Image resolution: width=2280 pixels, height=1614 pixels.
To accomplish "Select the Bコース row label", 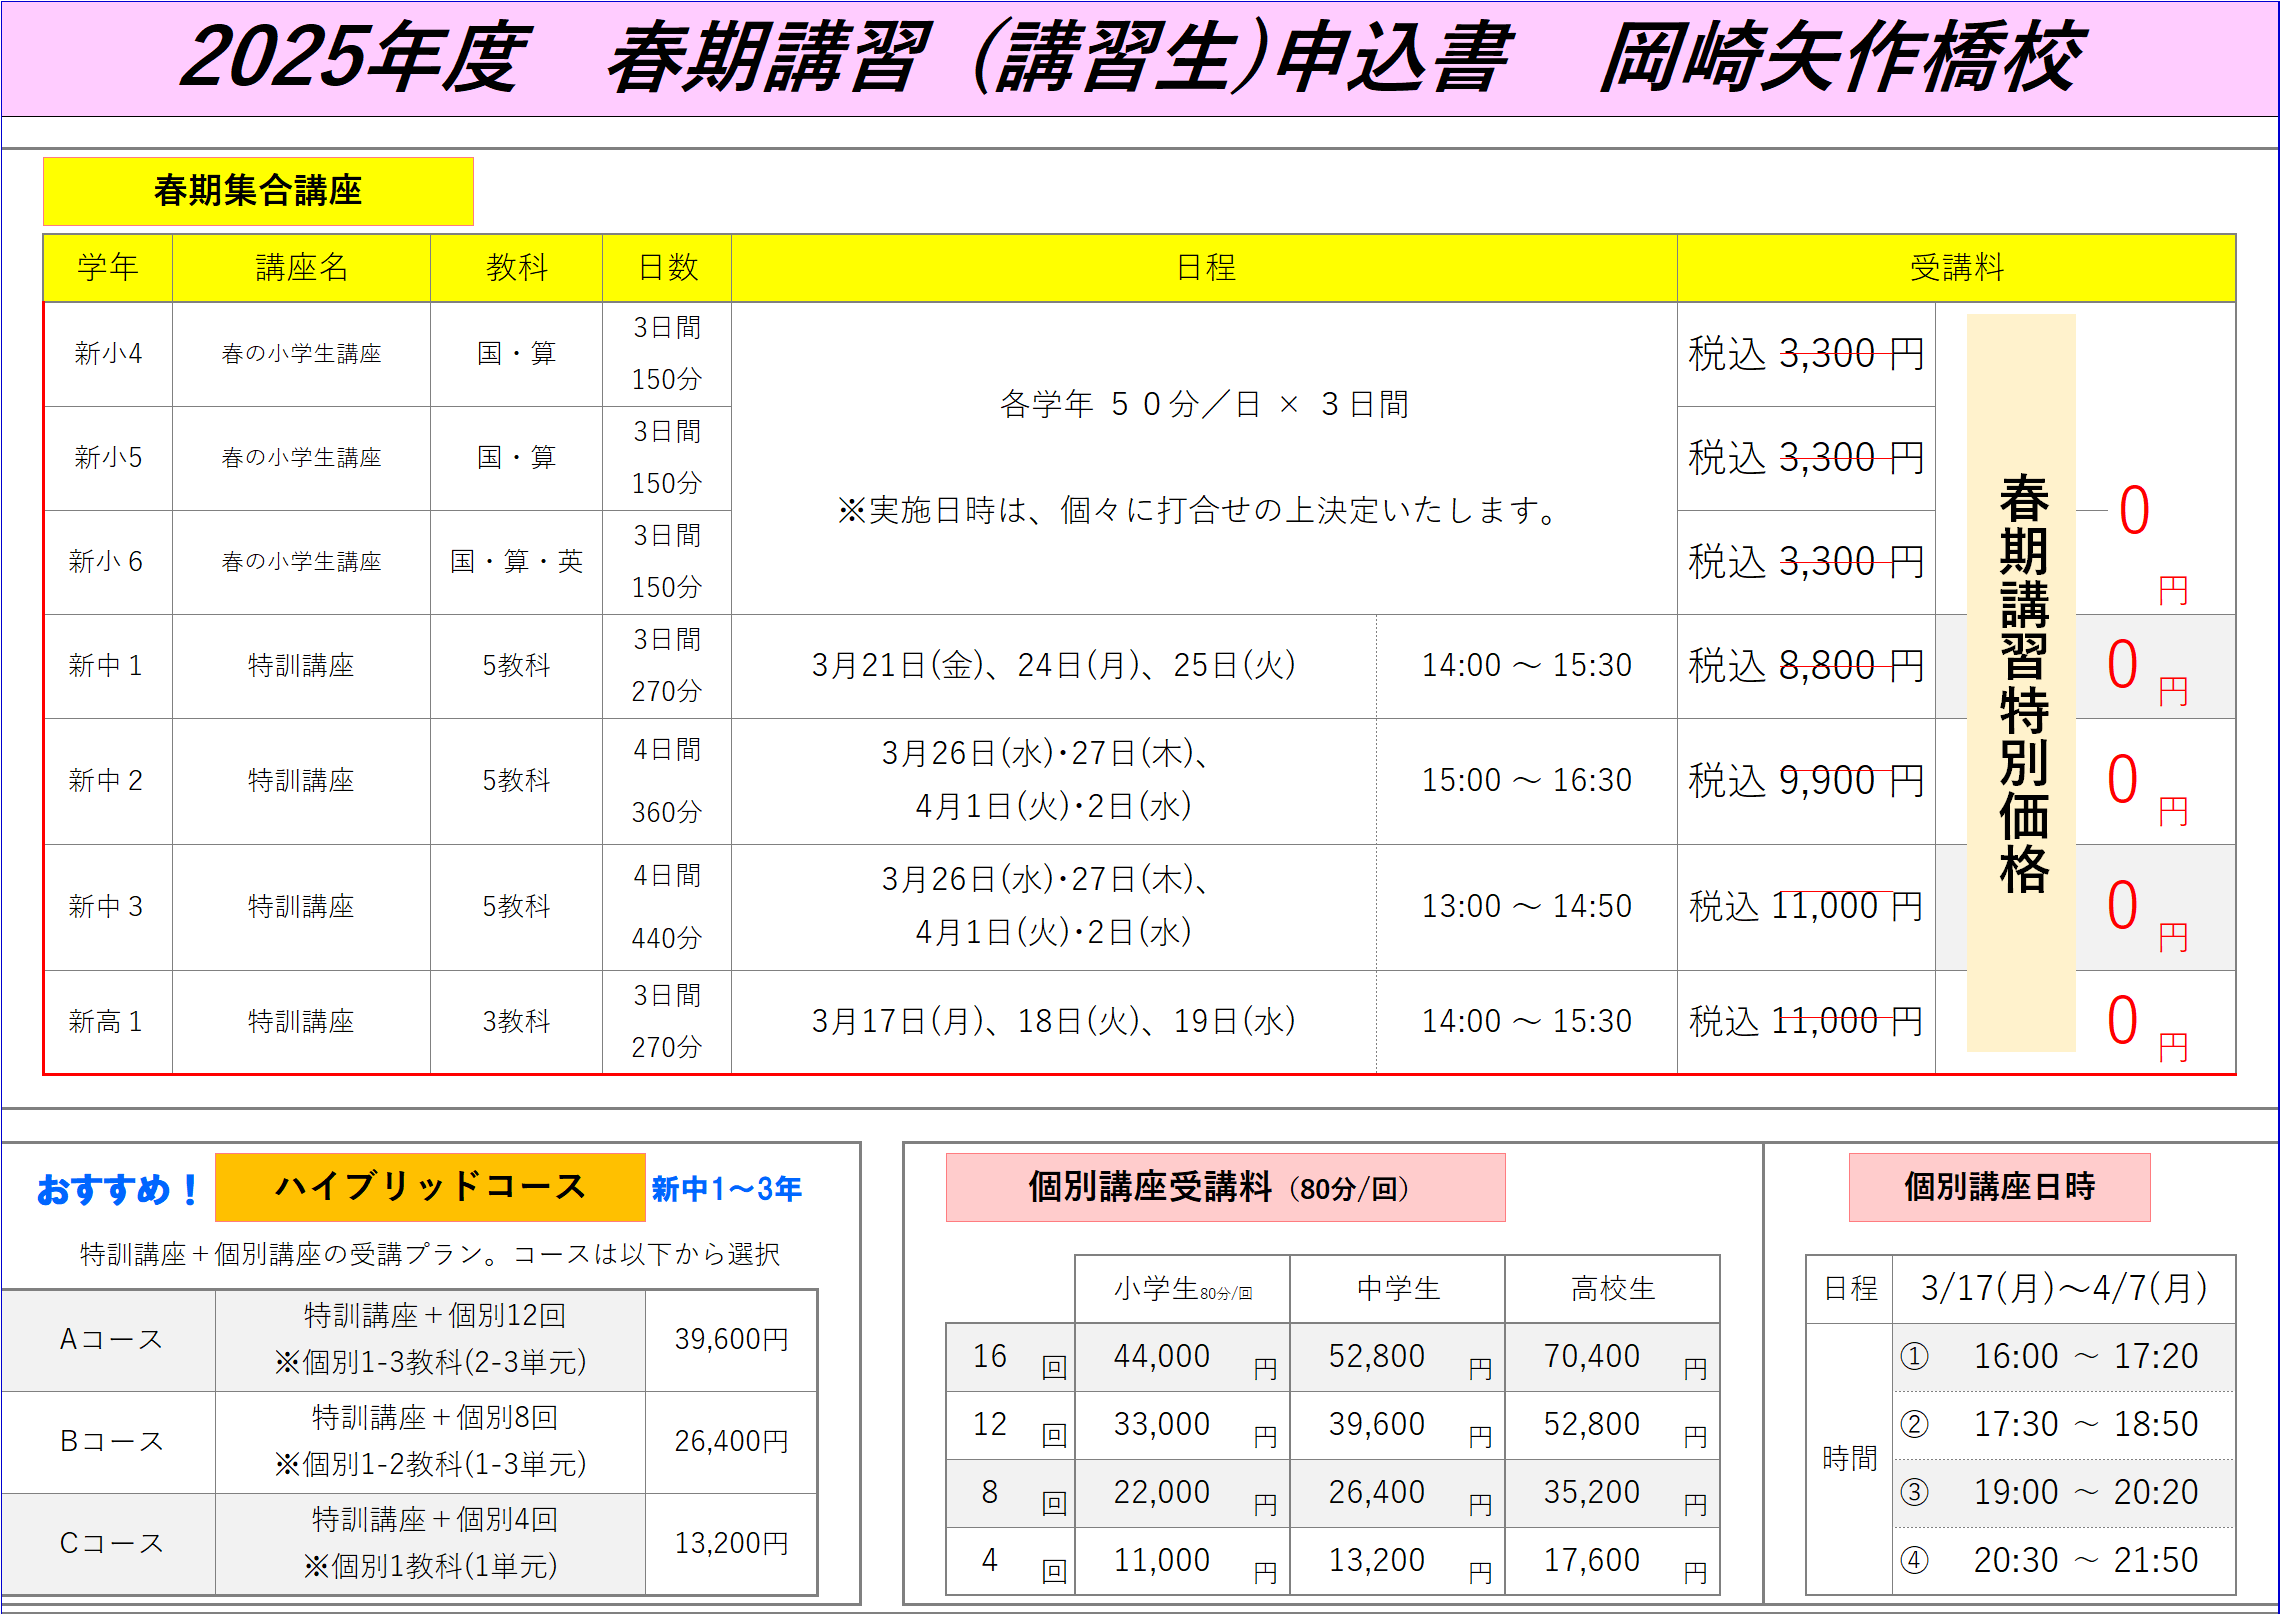I will pos(109,1442).
